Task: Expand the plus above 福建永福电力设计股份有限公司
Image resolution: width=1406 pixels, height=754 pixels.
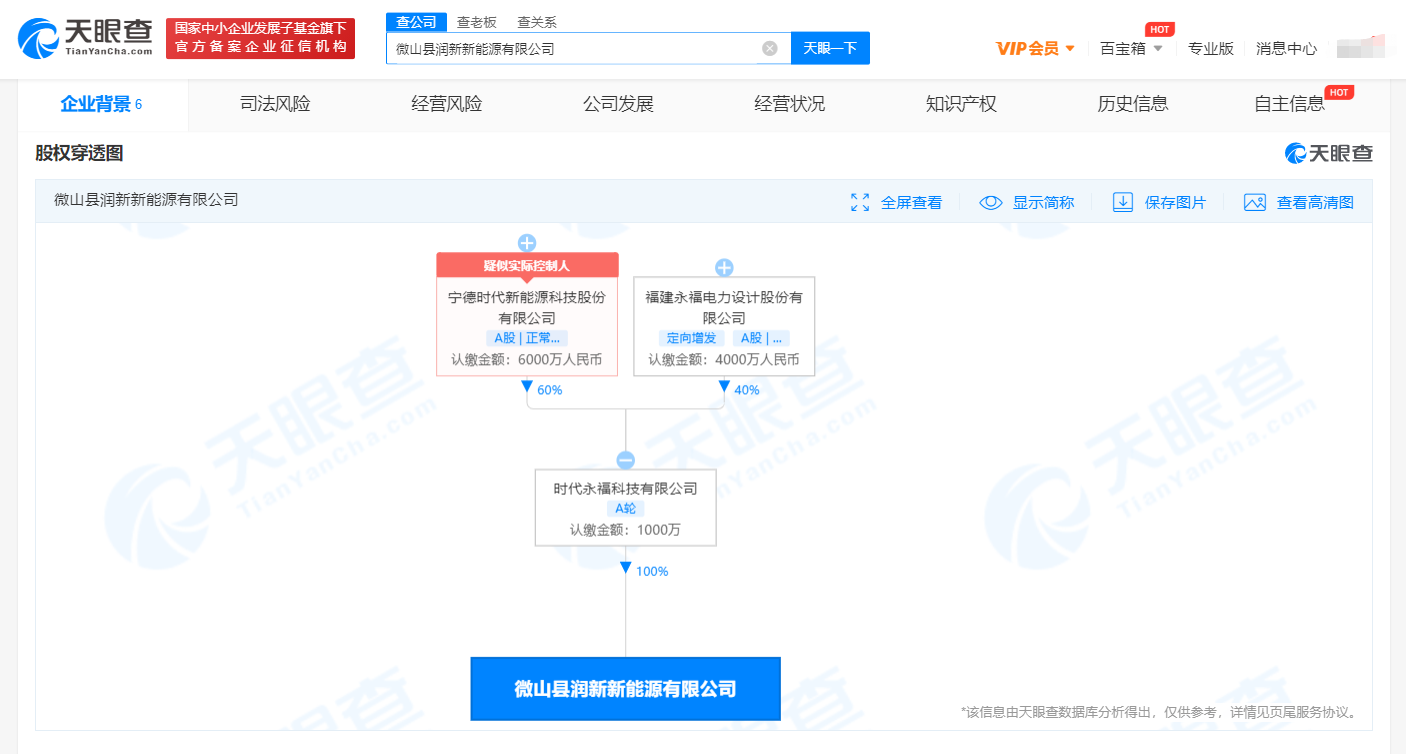Action: click(x=724, y=267)
